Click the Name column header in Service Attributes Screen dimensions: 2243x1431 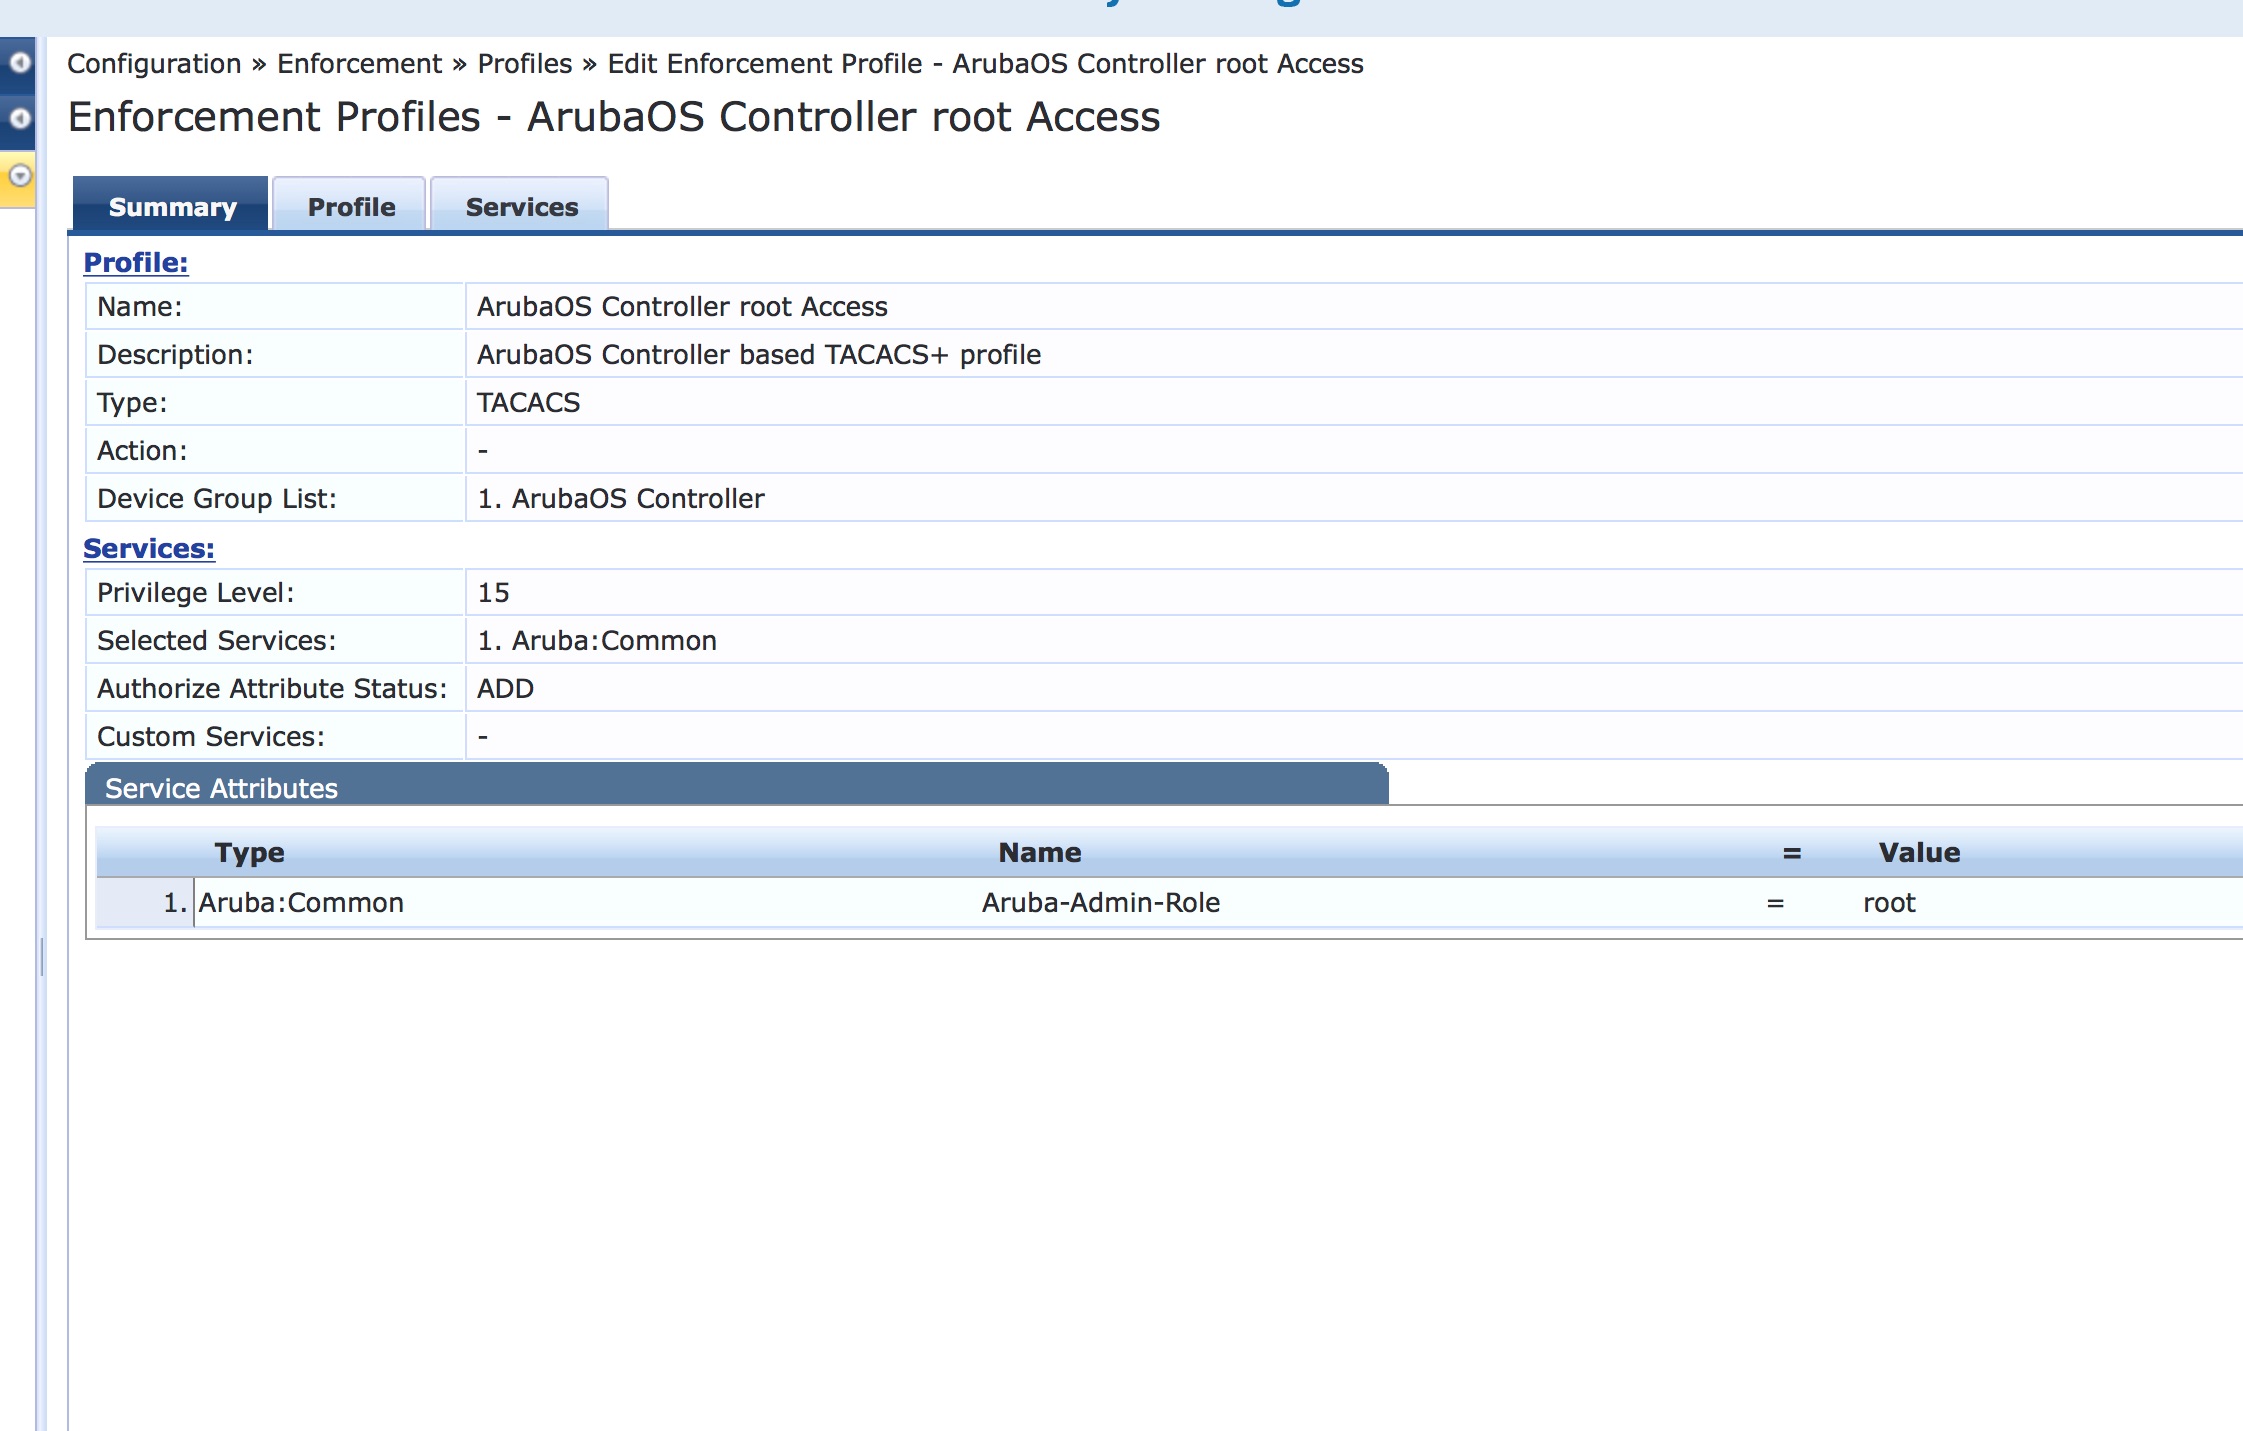tap(1040, 852)
